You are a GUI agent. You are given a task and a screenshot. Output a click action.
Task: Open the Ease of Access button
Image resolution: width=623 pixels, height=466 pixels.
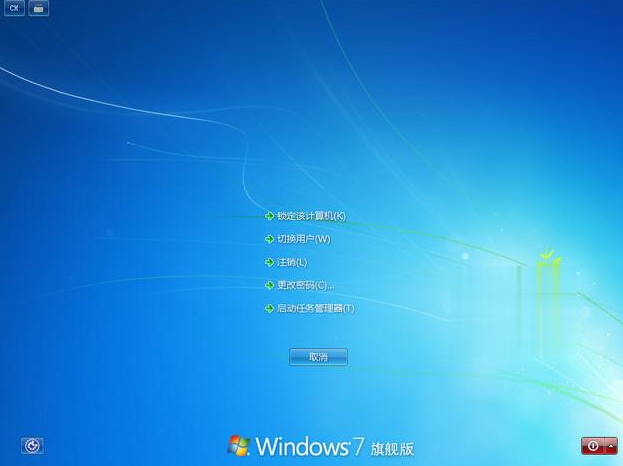click(x=32, y=446)
